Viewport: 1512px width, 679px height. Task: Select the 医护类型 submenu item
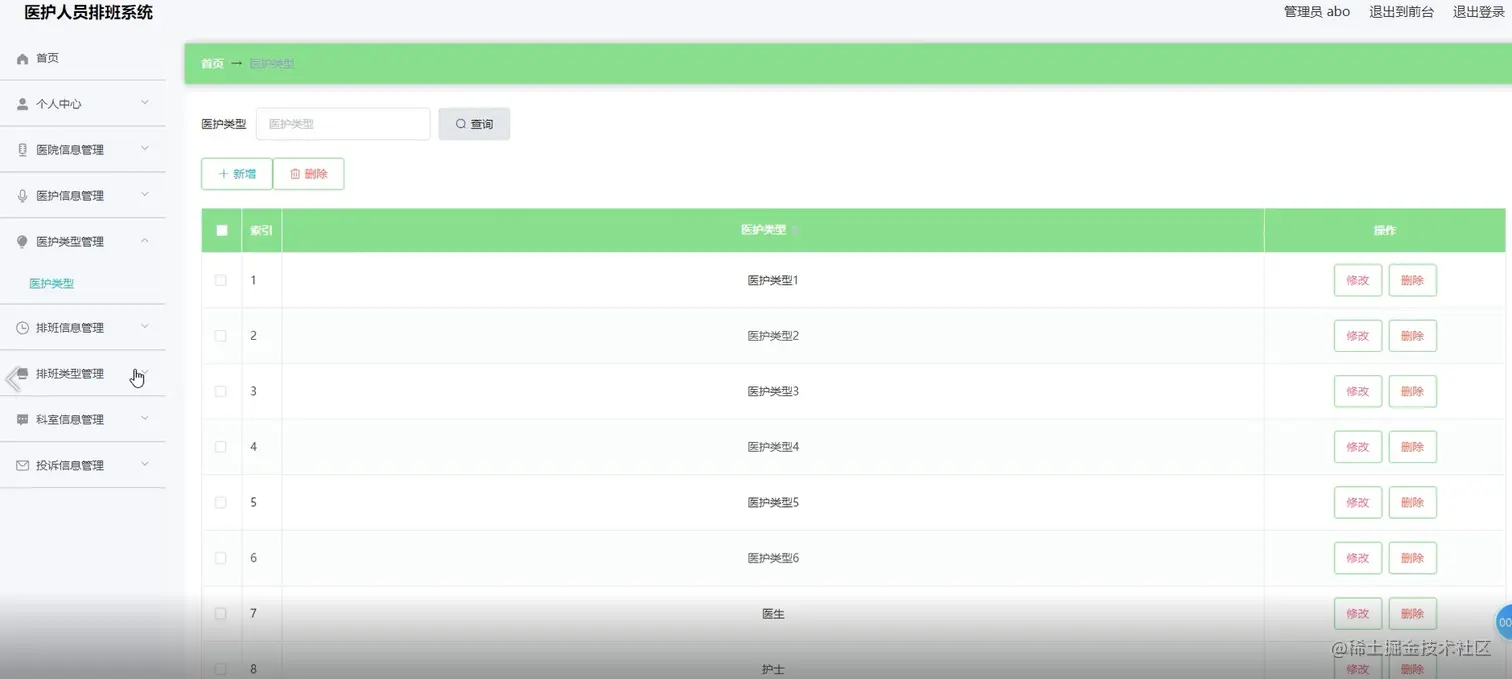51,284
